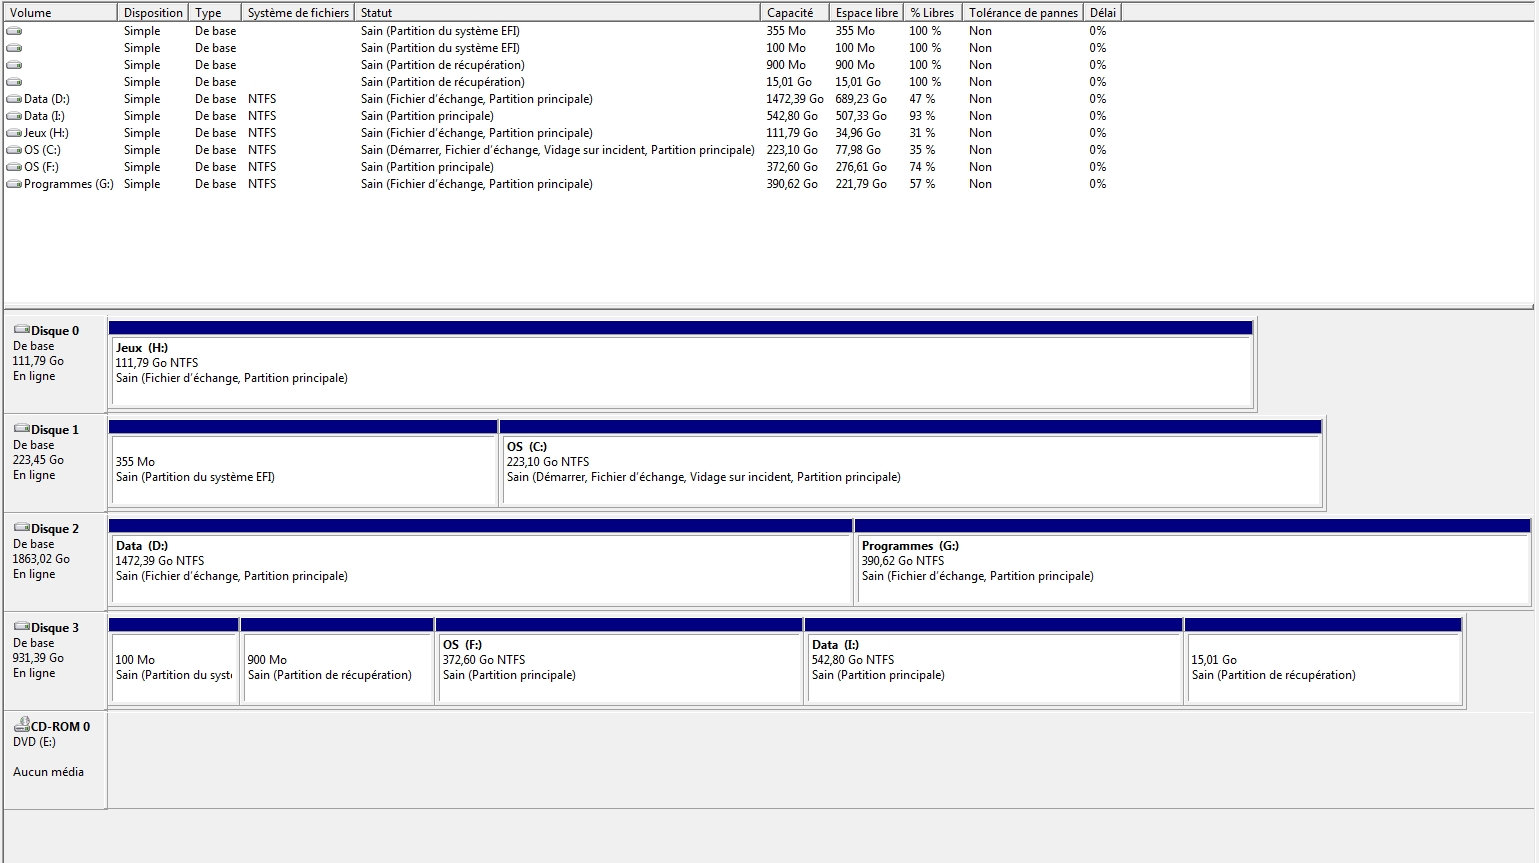1539x863 pixels.
Task: Sort volumes by the Capacité column header
Action: (x=795, y=13)
